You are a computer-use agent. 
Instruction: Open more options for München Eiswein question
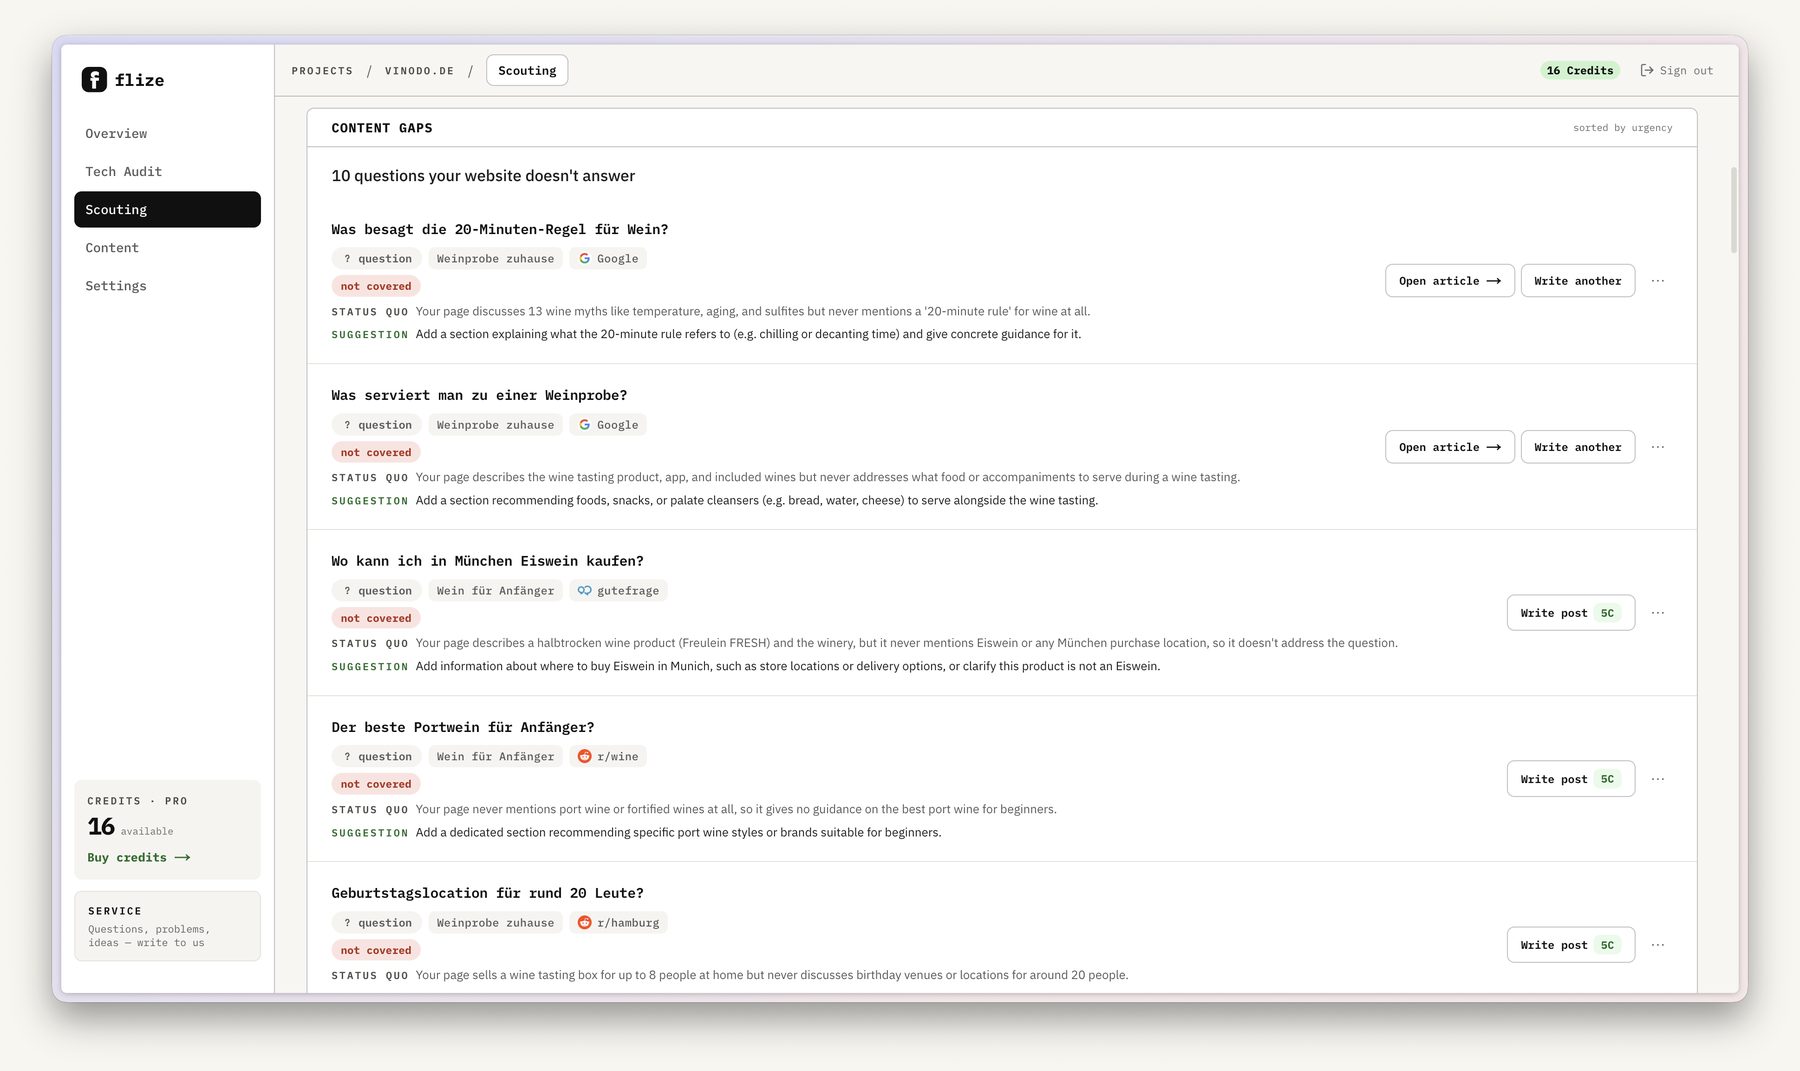pos(1658,613)
